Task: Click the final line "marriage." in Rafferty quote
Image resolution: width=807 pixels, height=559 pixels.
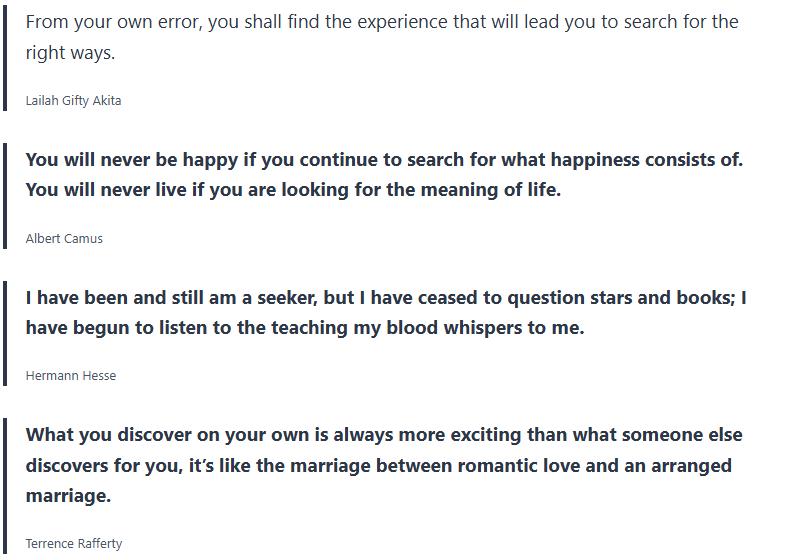Action: pos(68,495)
